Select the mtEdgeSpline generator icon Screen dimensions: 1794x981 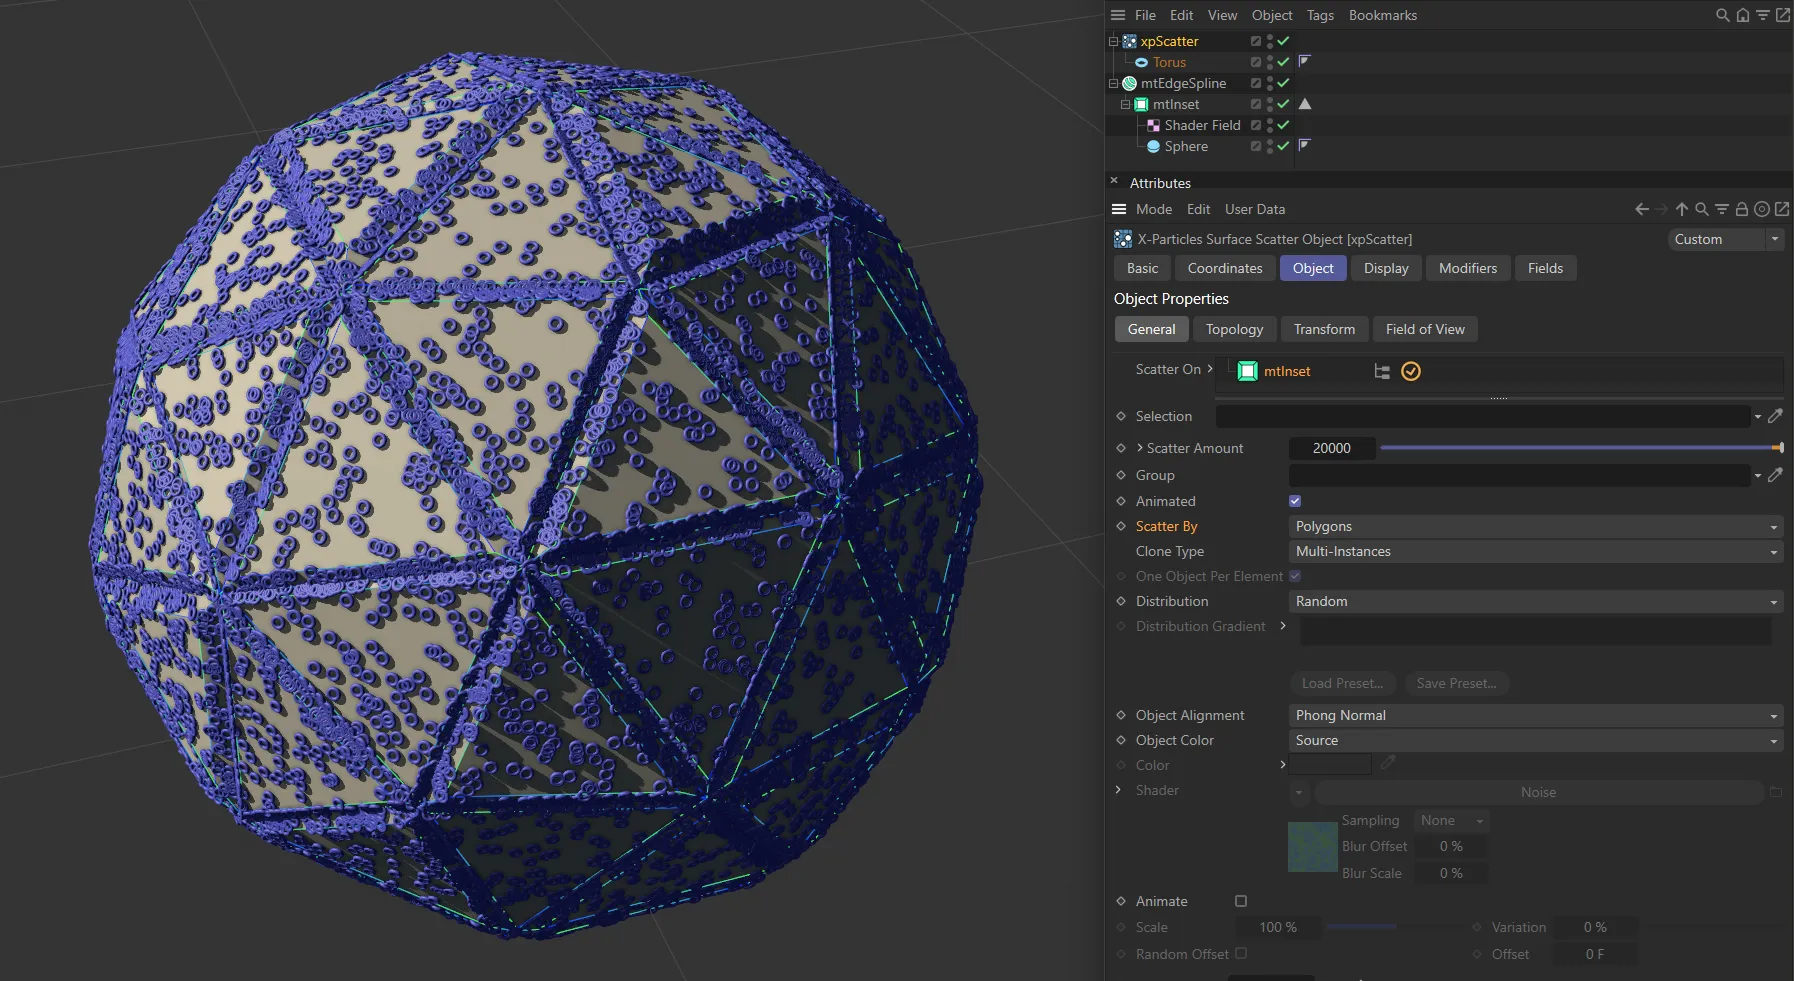click(x=1129, y=83)
